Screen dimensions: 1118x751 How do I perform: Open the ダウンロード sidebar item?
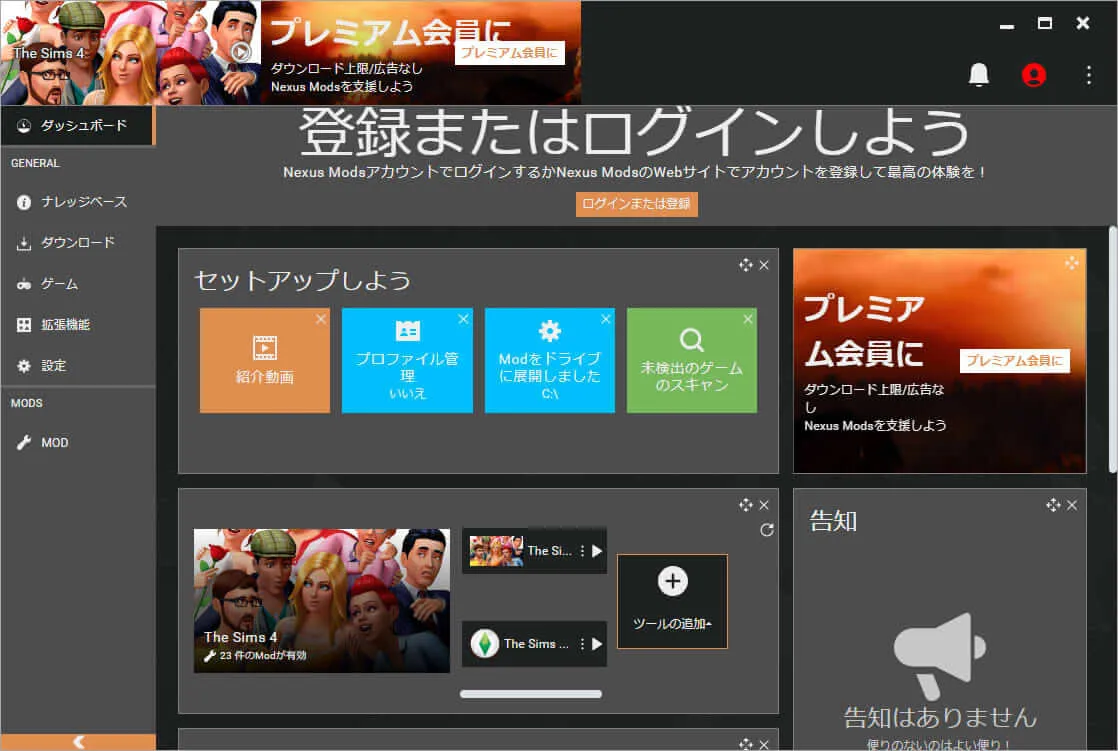coord(78,243)
